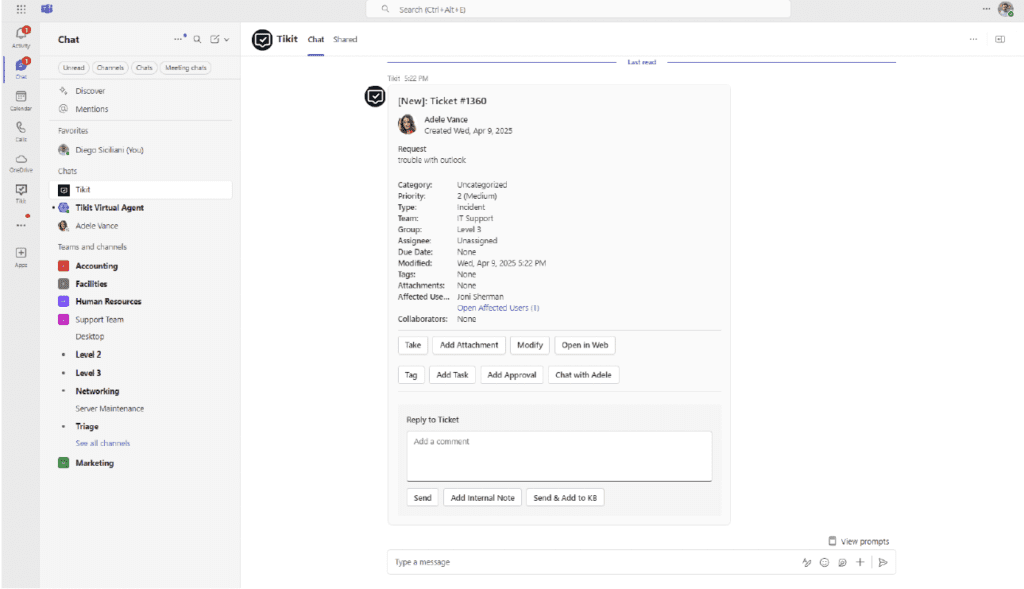Image resolution: width=1024 pixels, height=589 pixels.
Task: Filter chat list by Chats pill
Action: pos(144,68)
